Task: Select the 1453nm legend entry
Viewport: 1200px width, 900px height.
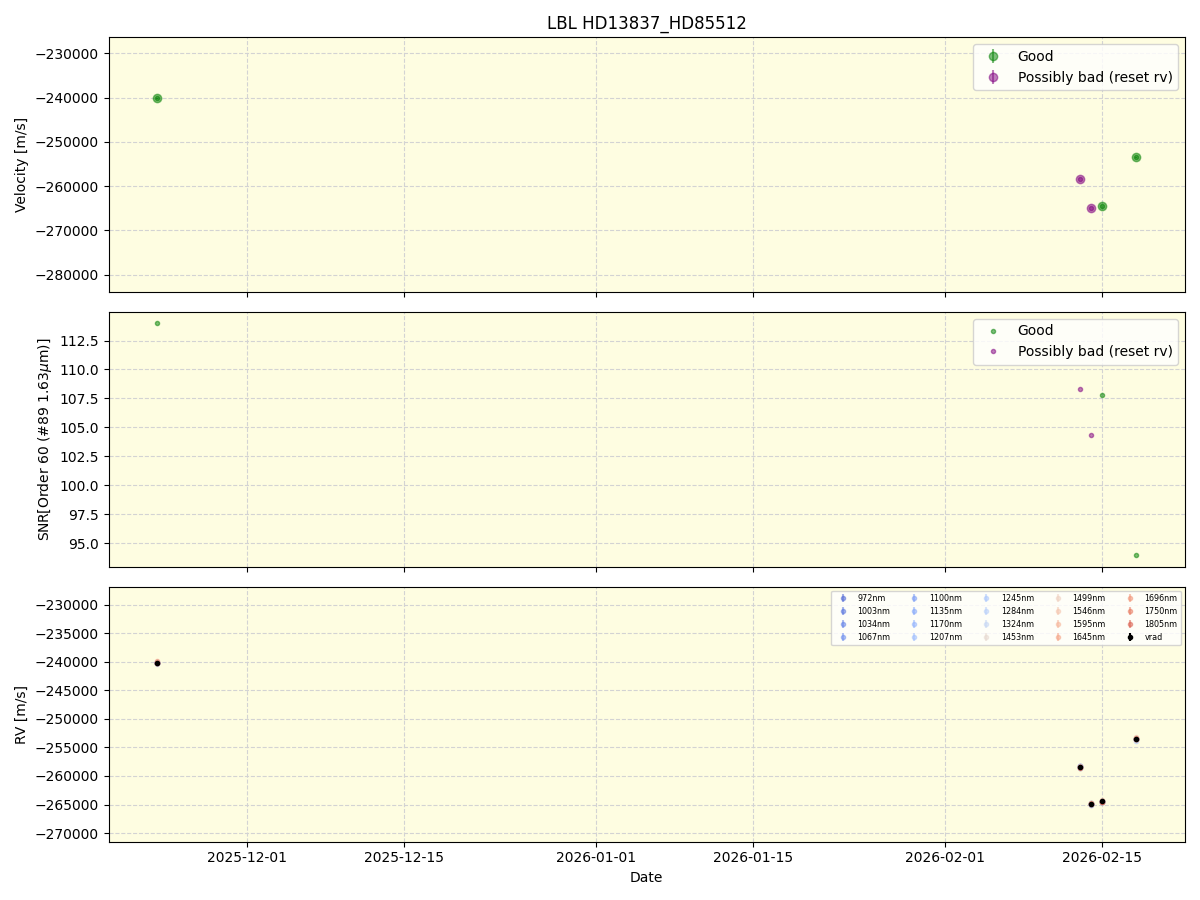Action: tap(1017, 637)
